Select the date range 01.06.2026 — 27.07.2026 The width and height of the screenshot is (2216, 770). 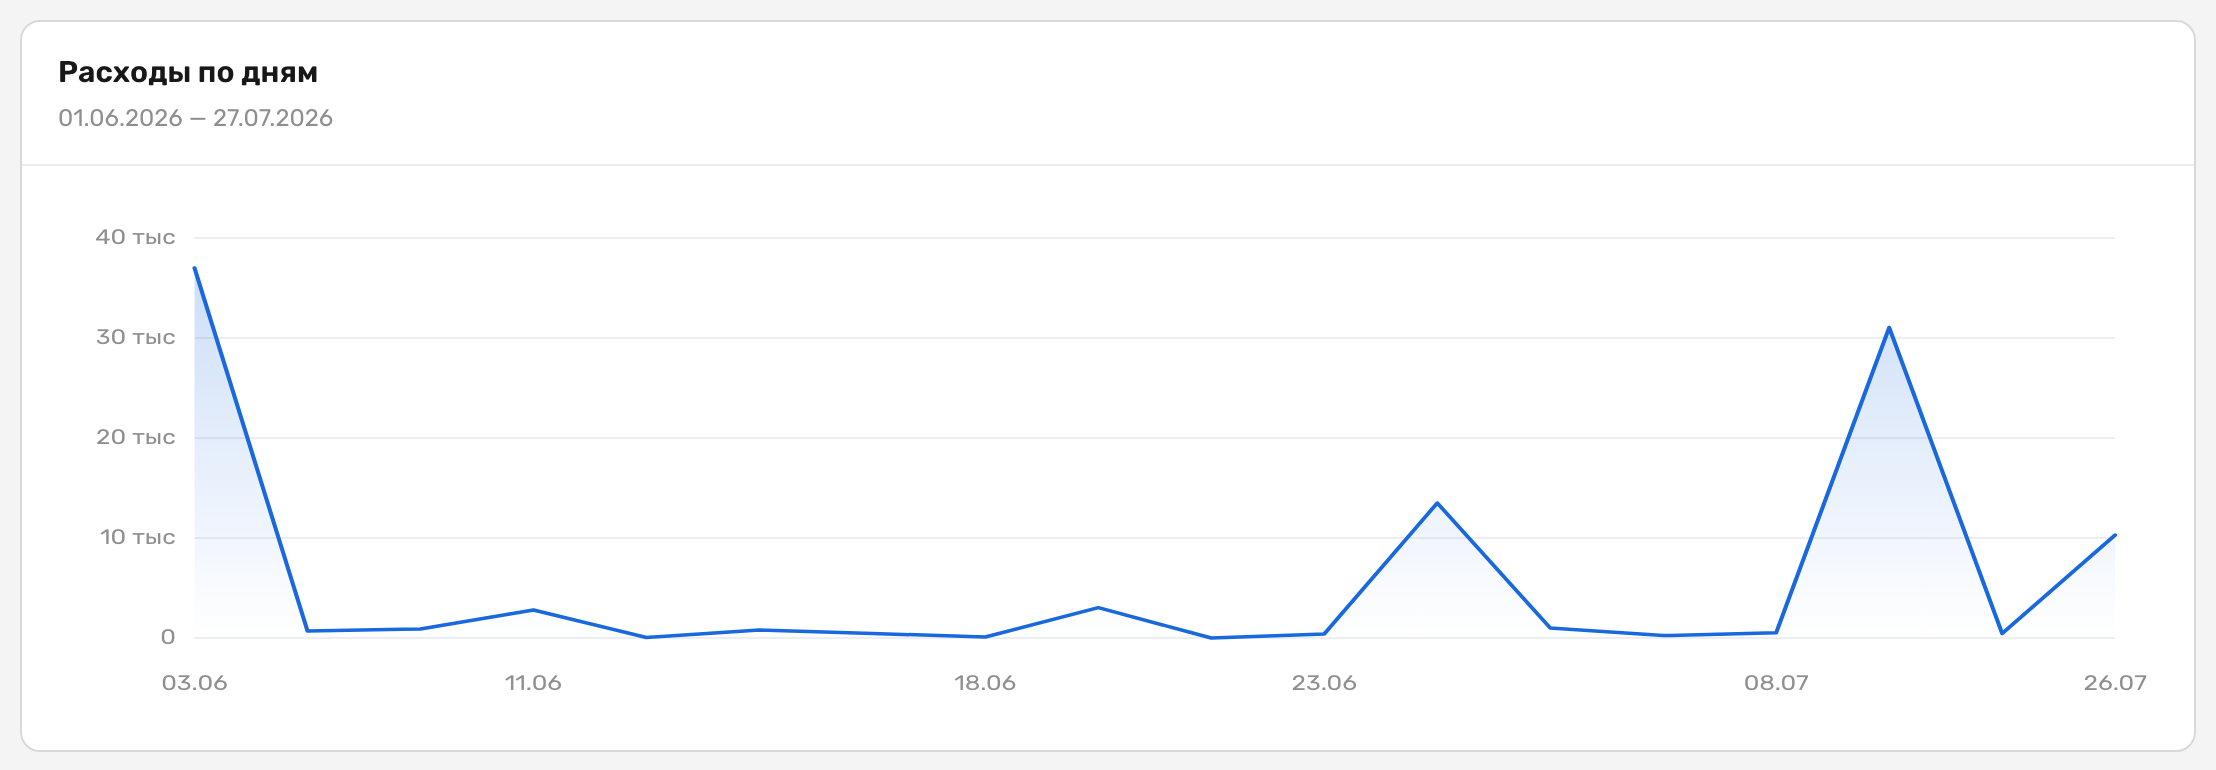pyautogui.click(x=195, y=118)
